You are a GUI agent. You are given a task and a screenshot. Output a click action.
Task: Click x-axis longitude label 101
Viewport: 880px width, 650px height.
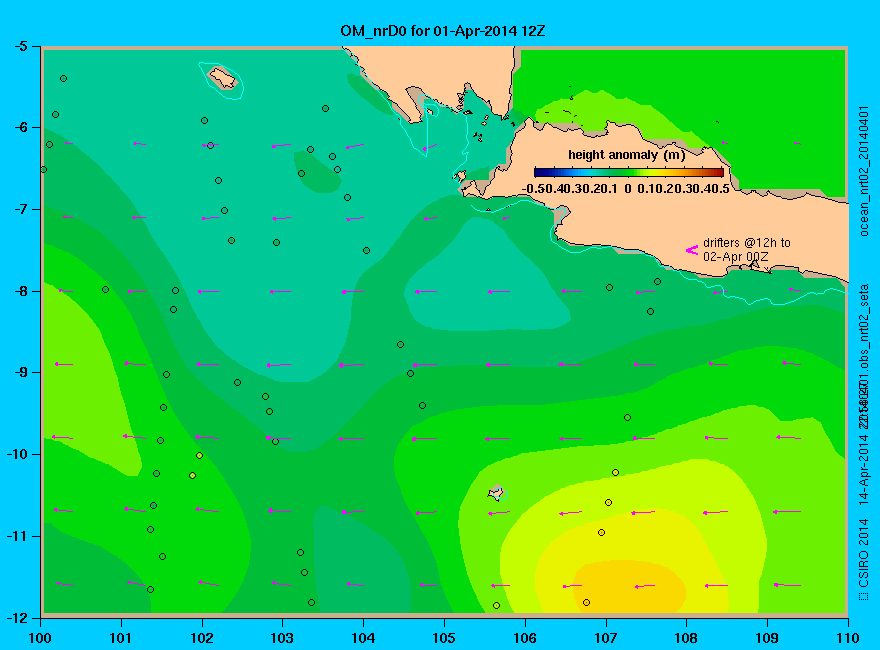pyautogui.click(x=121, y=638)
